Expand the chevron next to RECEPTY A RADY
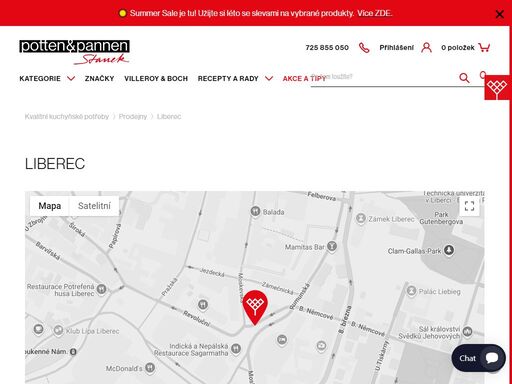 tap(269, 79)
